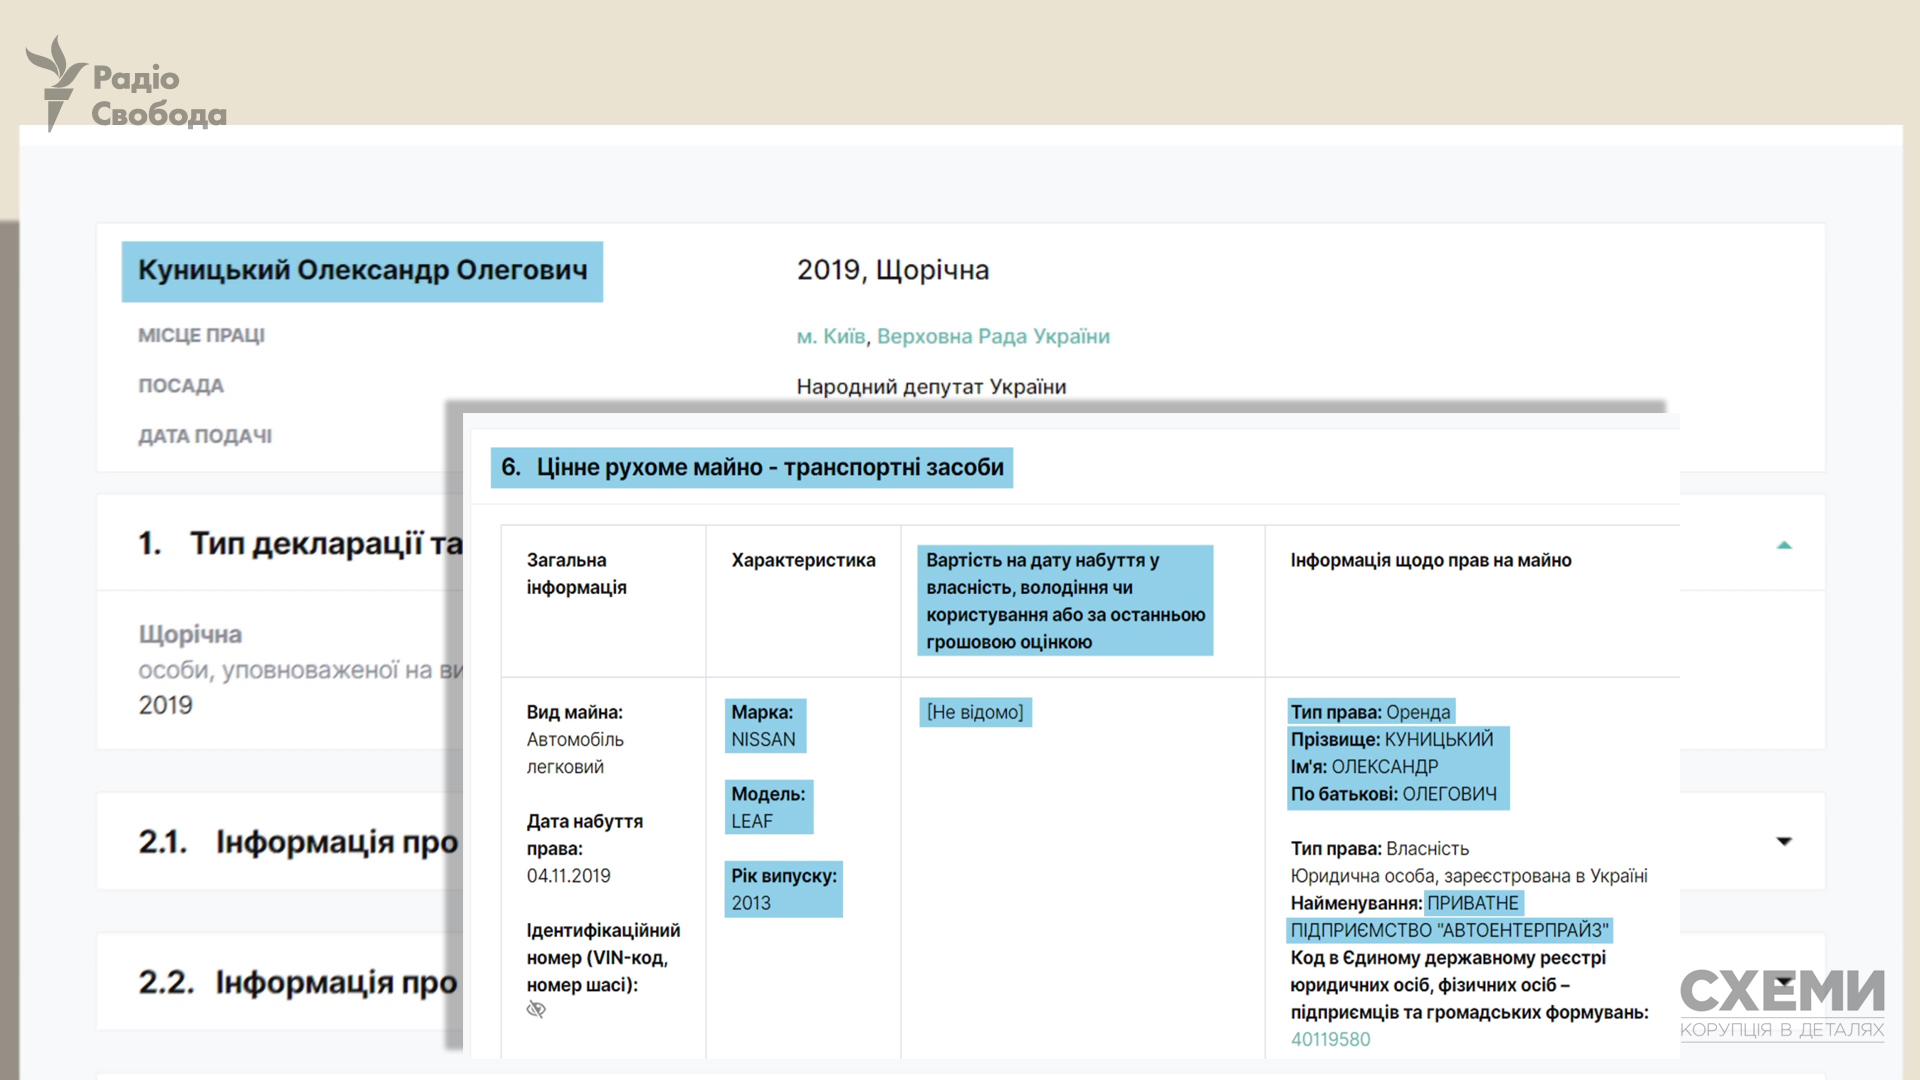The image size is (1920, 1080).
Task: Click the [Не відомо] value cell
Action: point(975,712)
